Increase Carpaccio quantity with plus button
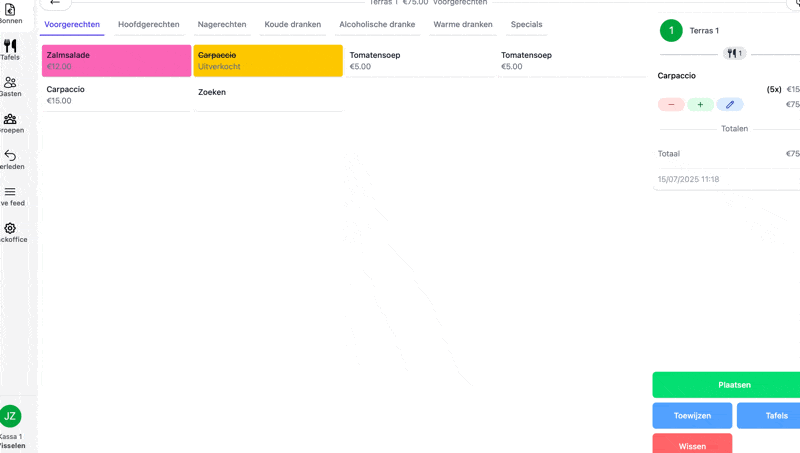This screenshot has width=800, height=453. pyautogui.click(x=700, y=105)
